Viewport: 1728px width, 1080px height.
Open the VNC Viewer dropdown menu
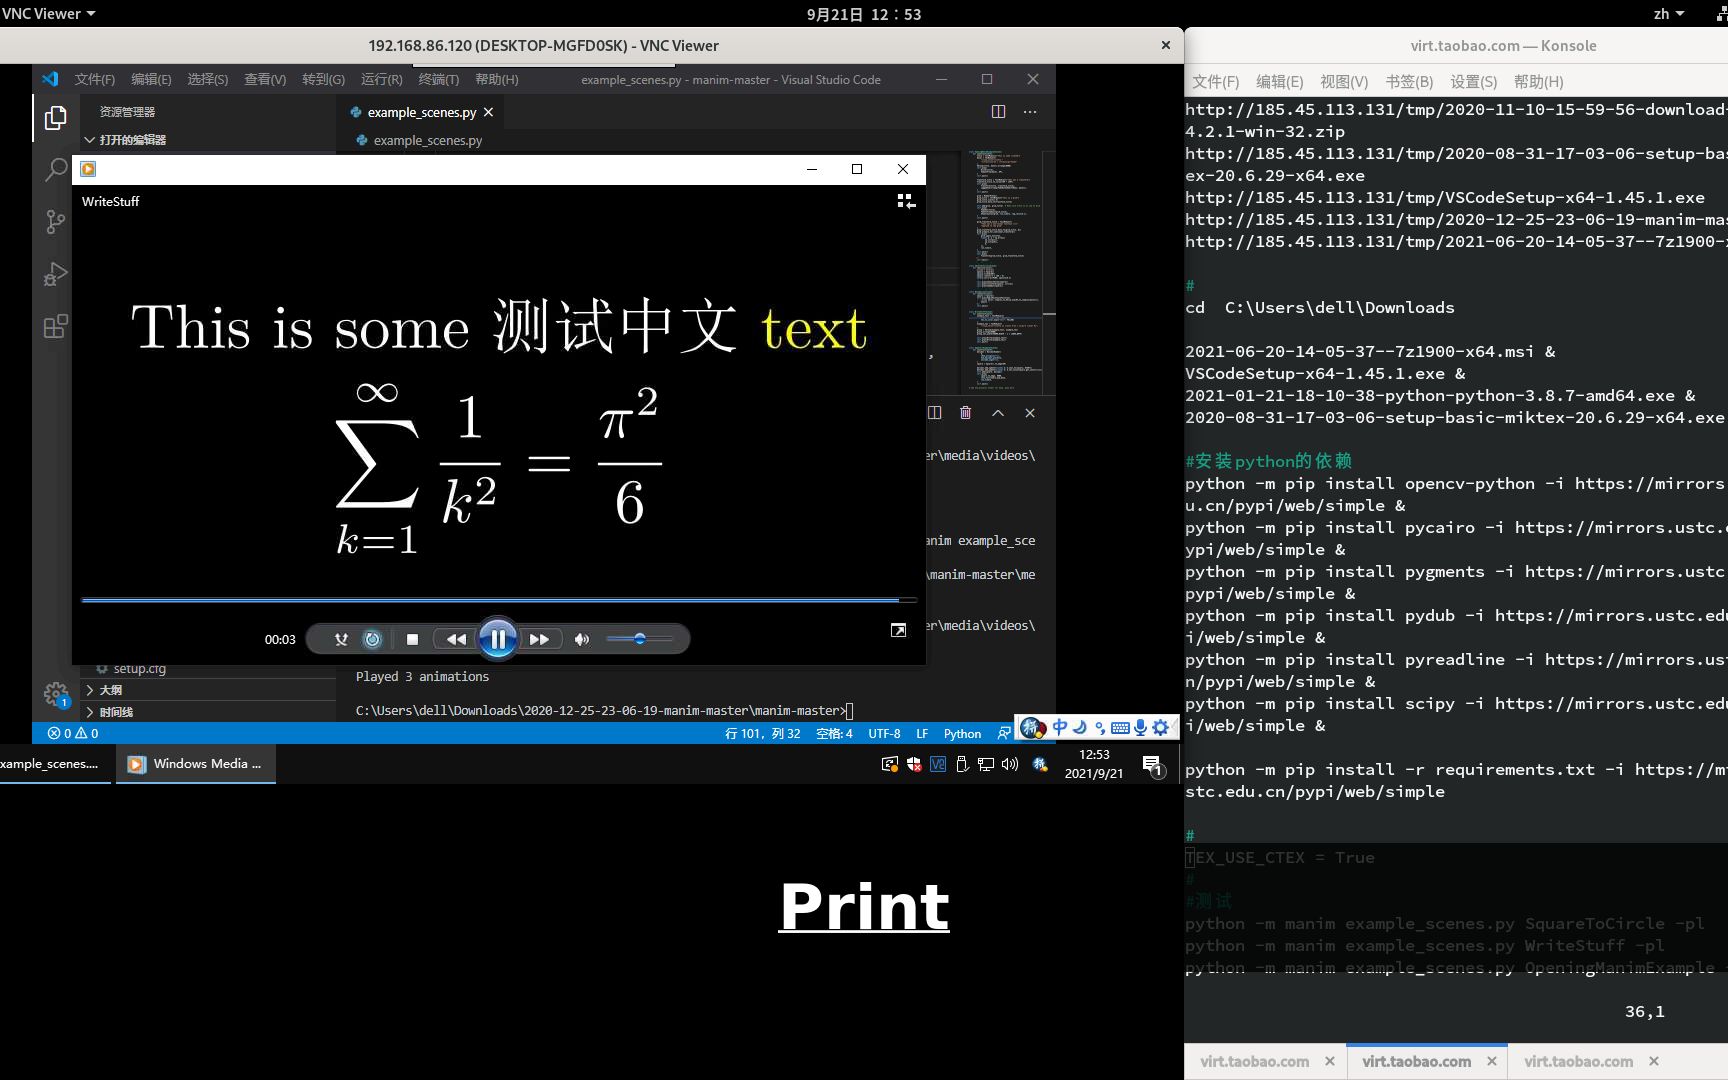click(48, 13)
